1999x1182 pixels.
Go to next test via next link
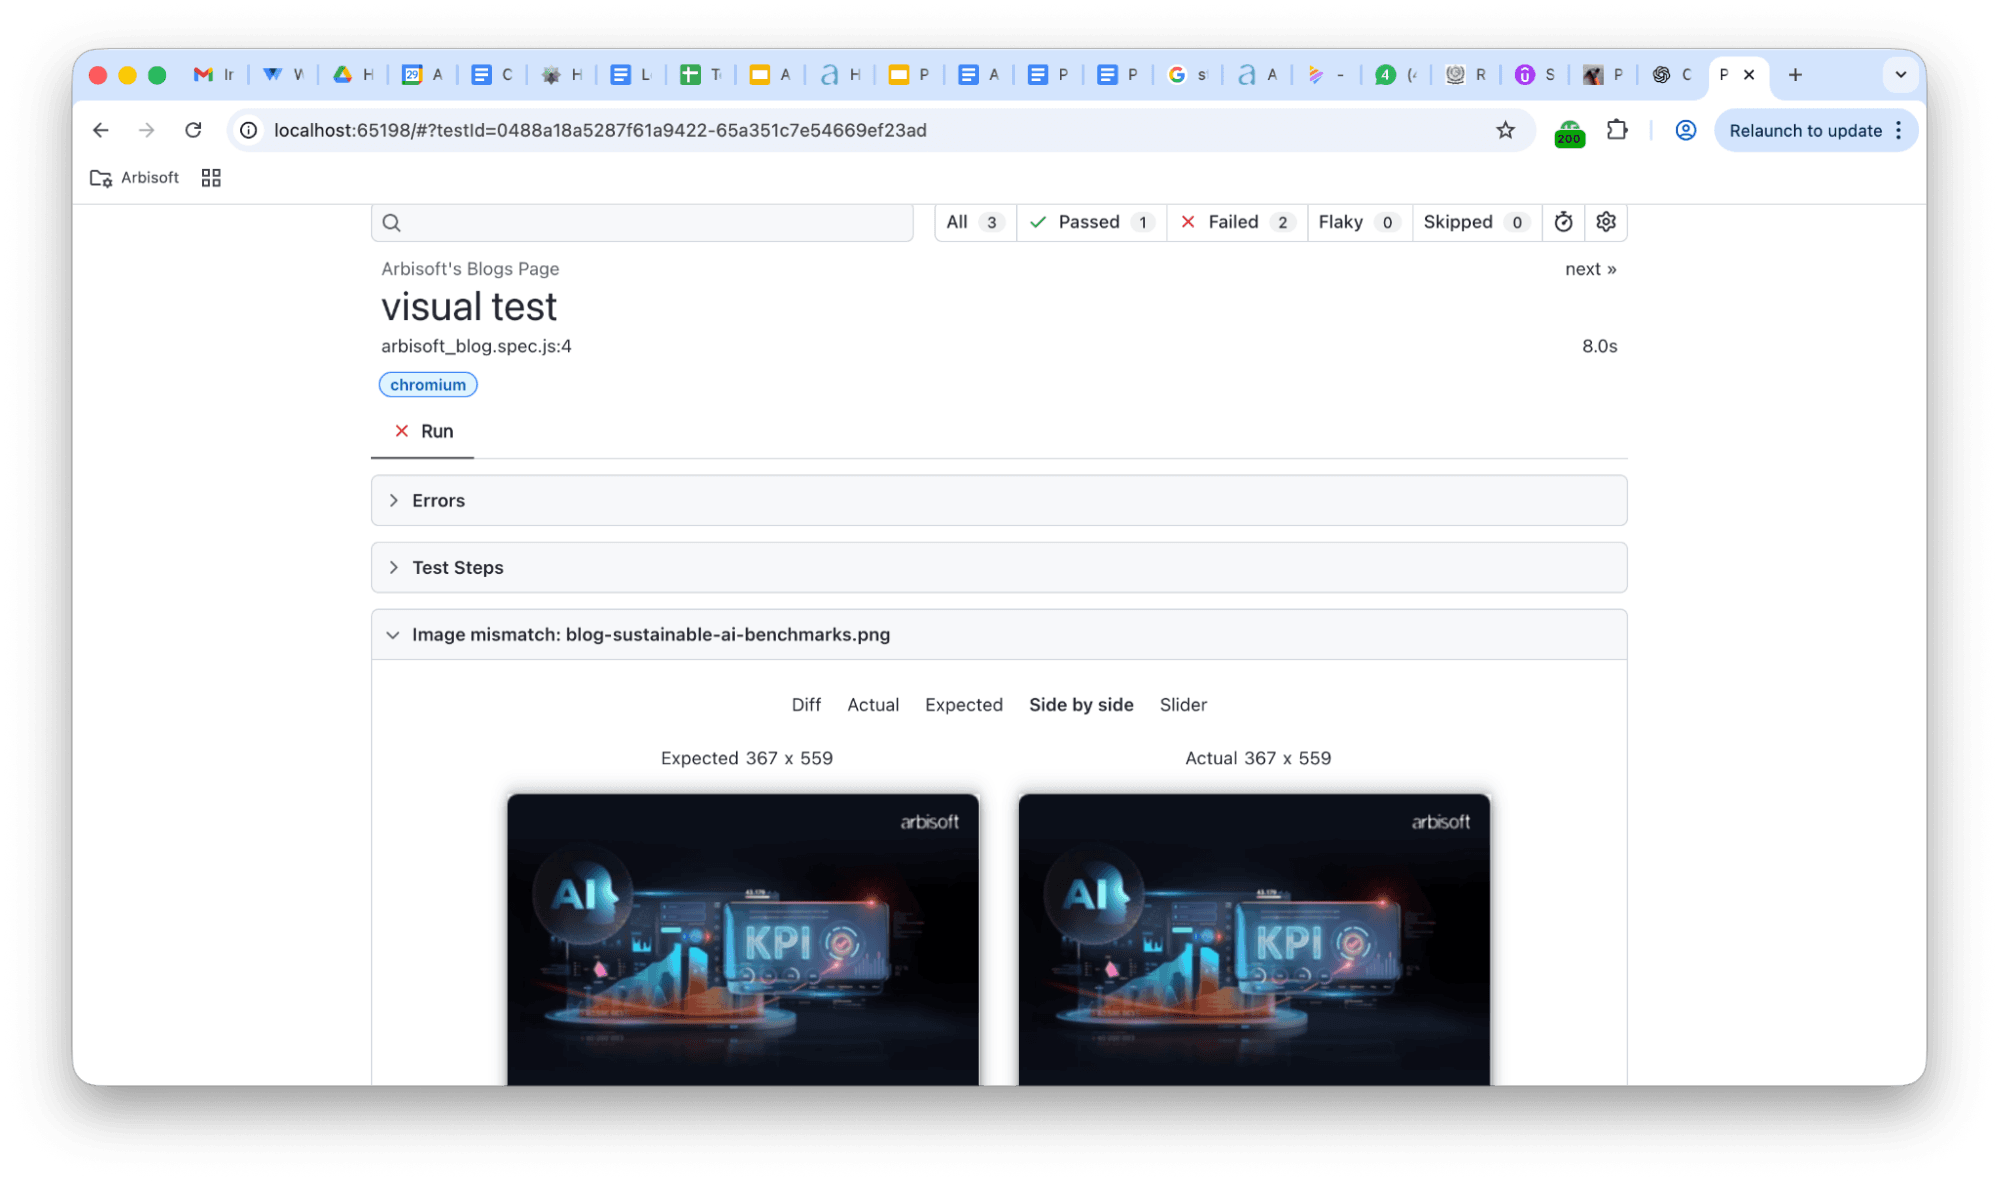(1590, 269)
